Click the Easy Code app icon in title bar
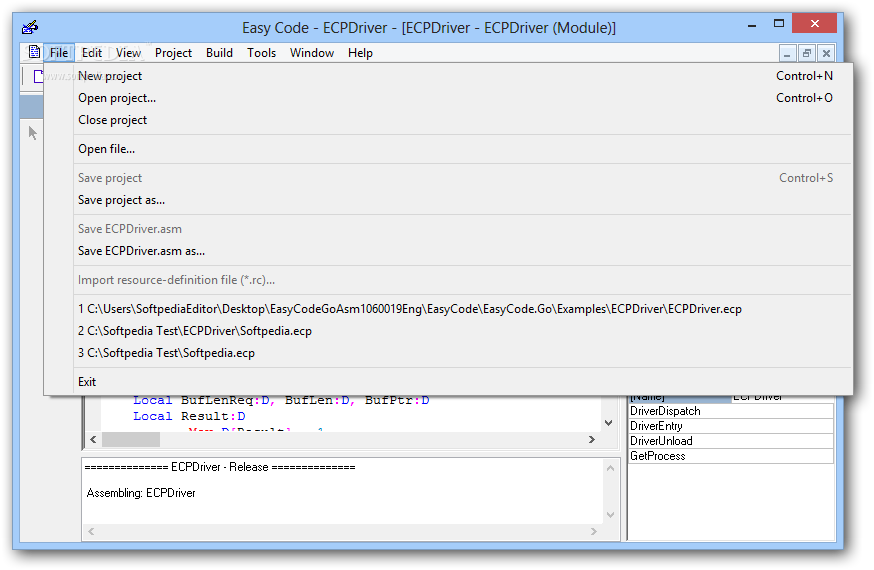This screenshot has height=570, width=874. [30, 27]
